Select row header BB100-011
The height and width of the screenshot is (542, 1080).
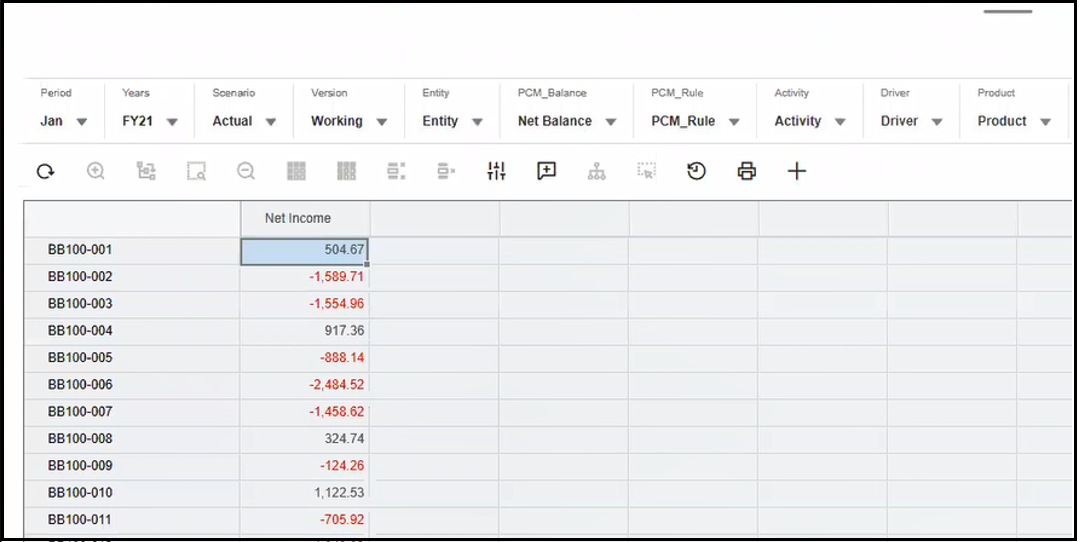point(132,520)
